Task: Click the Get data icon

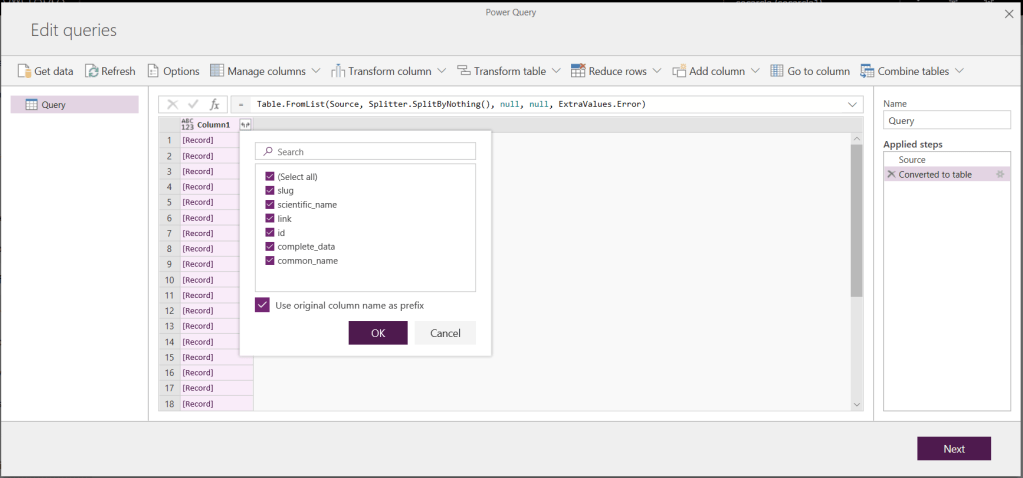Action: point(24,71)
